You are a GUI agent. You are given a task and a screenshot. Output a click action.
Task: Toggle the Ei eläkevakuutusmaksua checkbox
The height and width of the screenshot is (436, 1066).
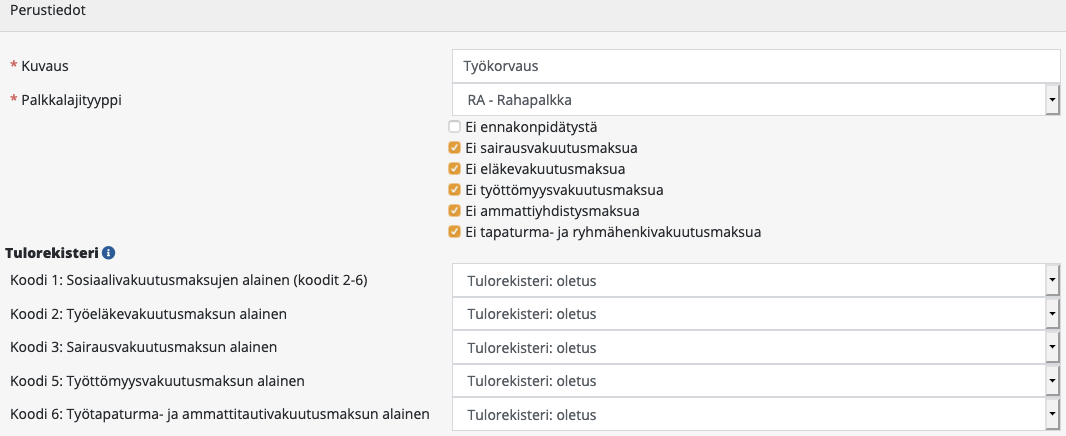pos(455,169)
